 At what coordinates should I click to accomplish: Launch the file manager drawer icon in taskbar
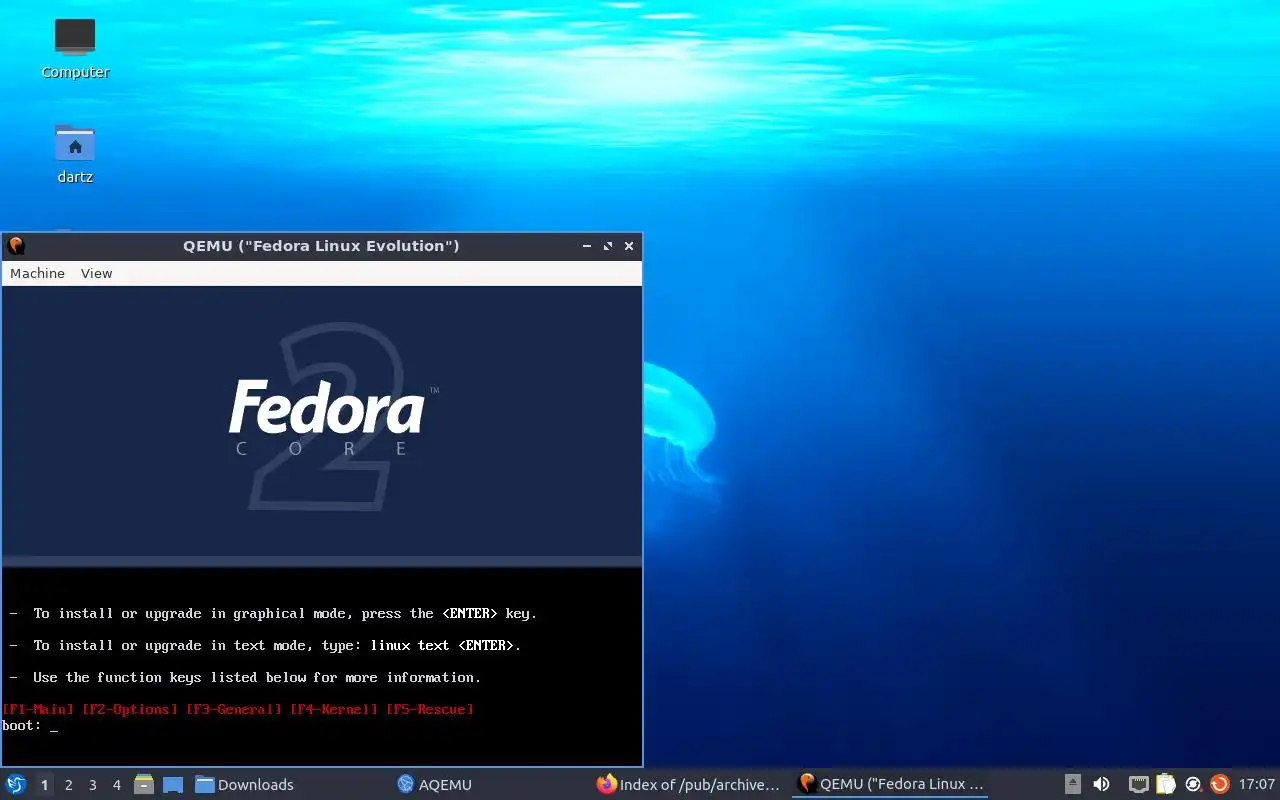coord(144,784)
